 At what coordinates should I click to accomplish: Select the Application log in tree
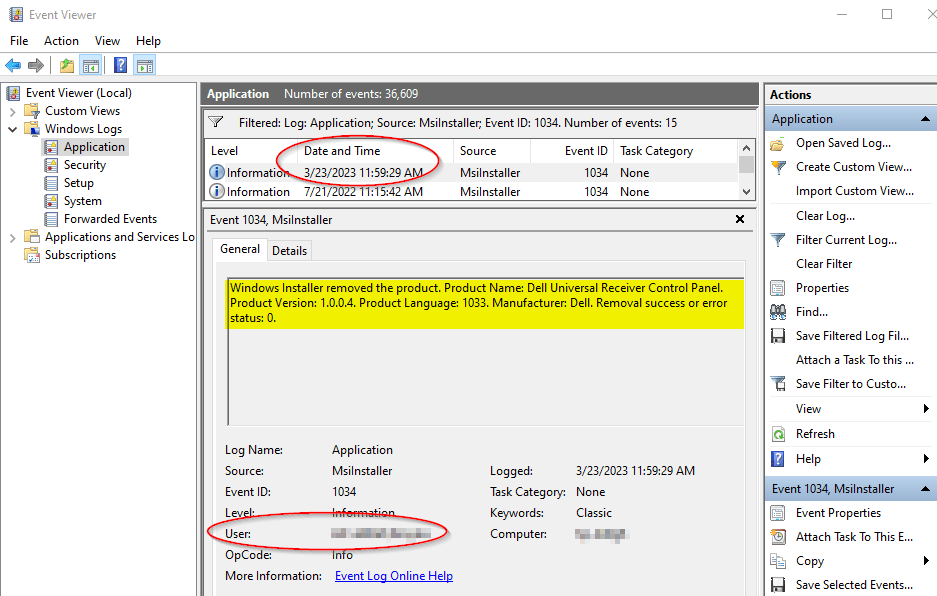click(94, 147)
